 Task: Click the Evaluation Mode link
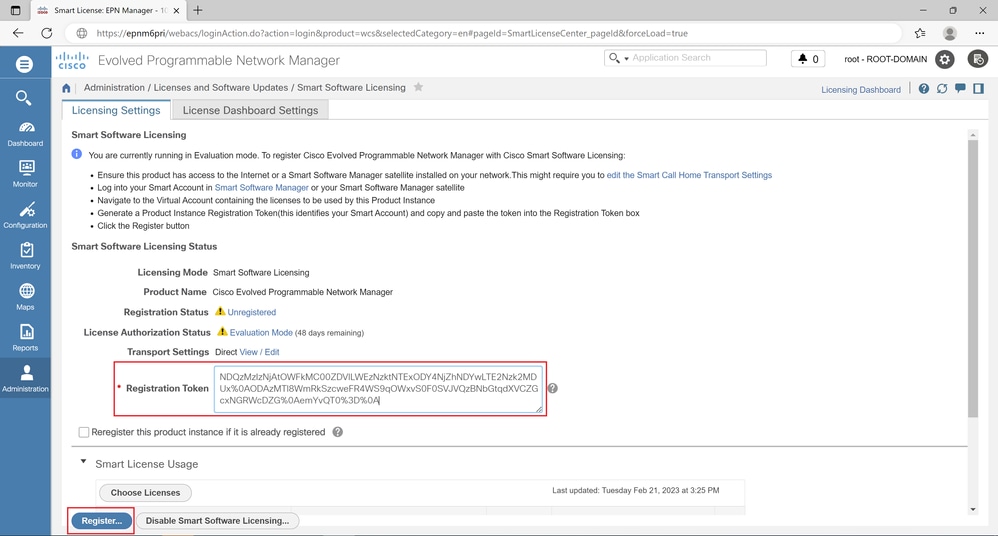[261, 333]
